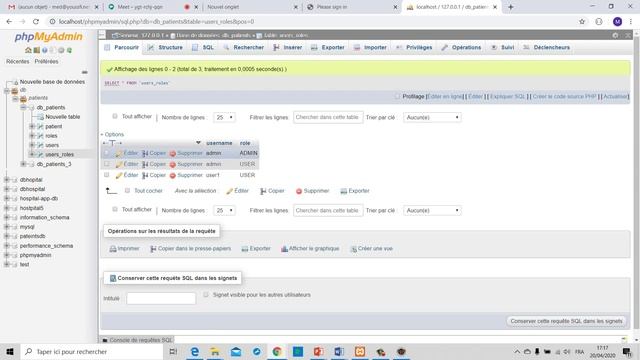Click Conserver cette requête SQL button
The height and width of the screenshot is (360, 640).
(x=567, y=321)
